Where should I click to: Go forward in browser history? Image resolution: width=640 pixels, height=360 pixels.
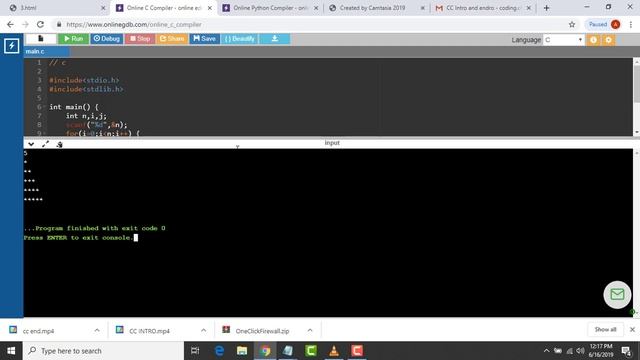coord(25,24)
